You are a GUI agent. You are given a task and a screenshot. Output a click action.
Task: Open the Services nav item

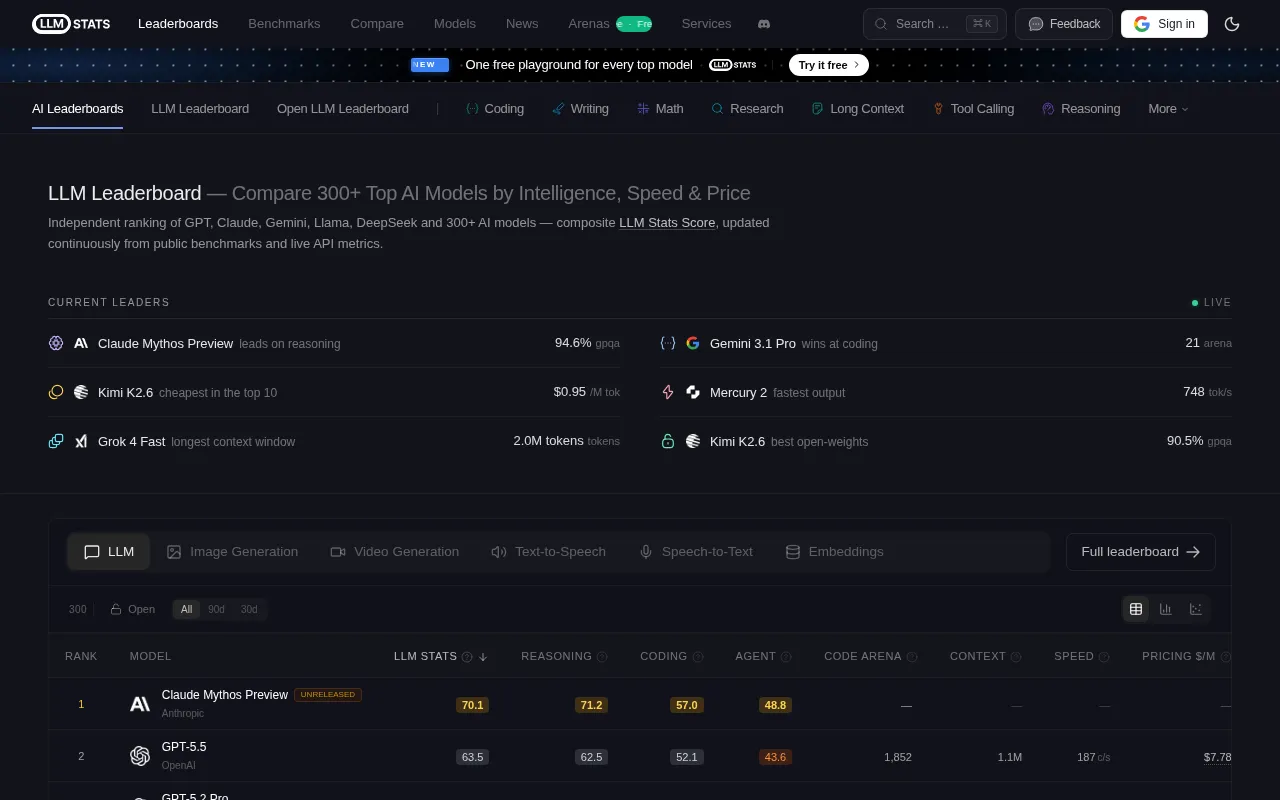(706, 24)
